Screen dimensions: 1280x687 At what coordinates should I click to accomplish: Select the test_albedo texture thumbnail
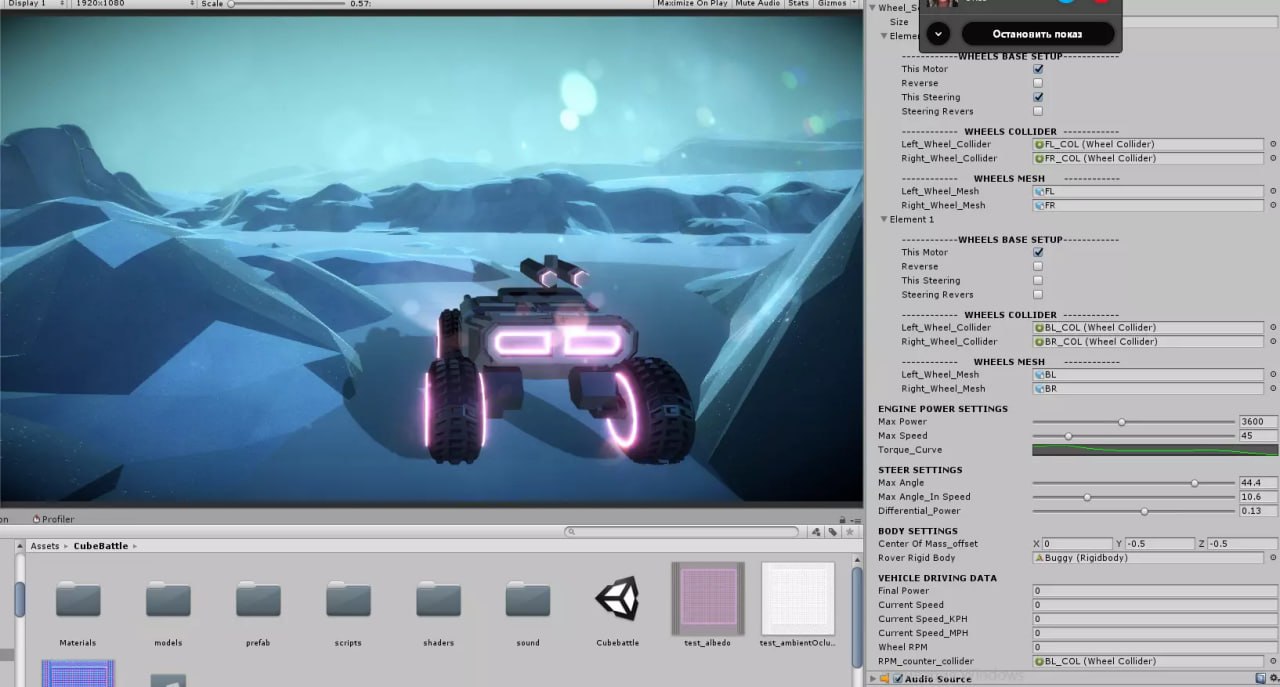click(707, 599)
